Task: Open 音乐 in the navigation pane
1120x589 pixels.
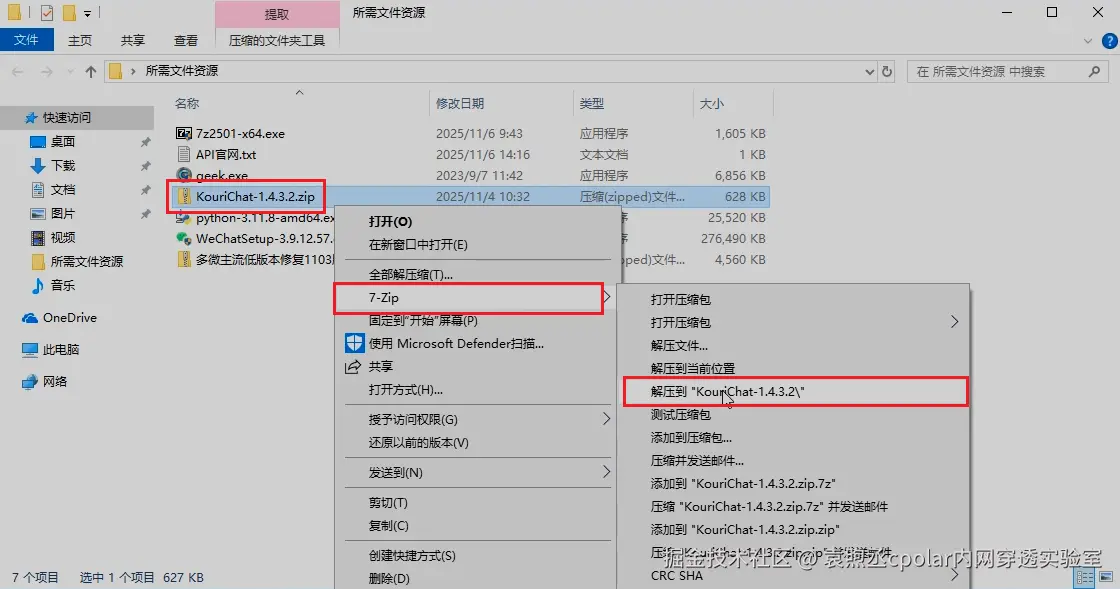Action: tap(63, 286)
